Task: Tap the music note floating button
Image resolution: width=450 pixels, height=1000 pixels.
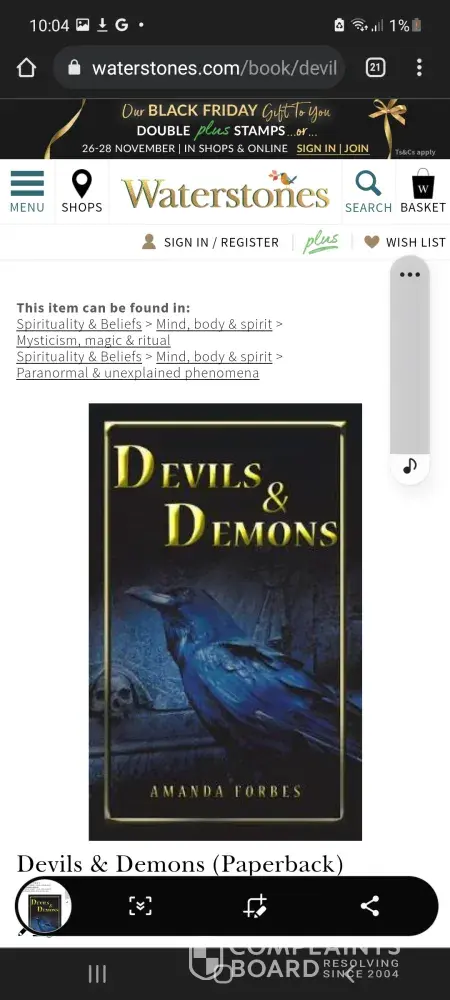Action: (x=410, y=466)
